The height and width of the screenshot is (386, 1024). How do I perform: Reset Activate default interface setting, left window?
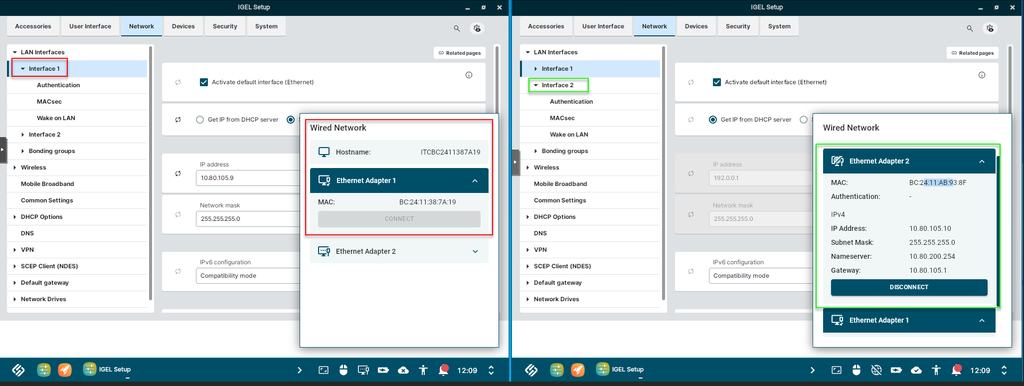pyautogui.click(x=178, y=82)
